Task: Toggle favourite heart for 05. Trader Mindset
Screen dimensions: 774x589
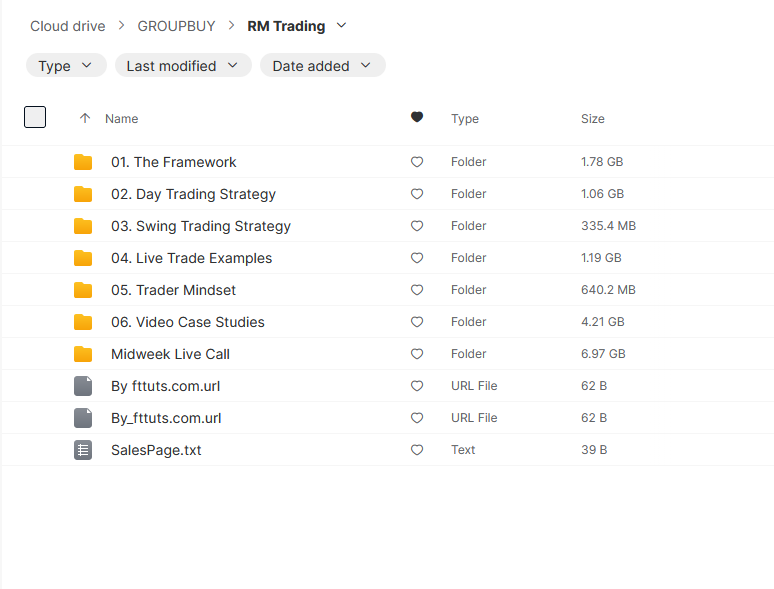Action: (x=417, y=290)
